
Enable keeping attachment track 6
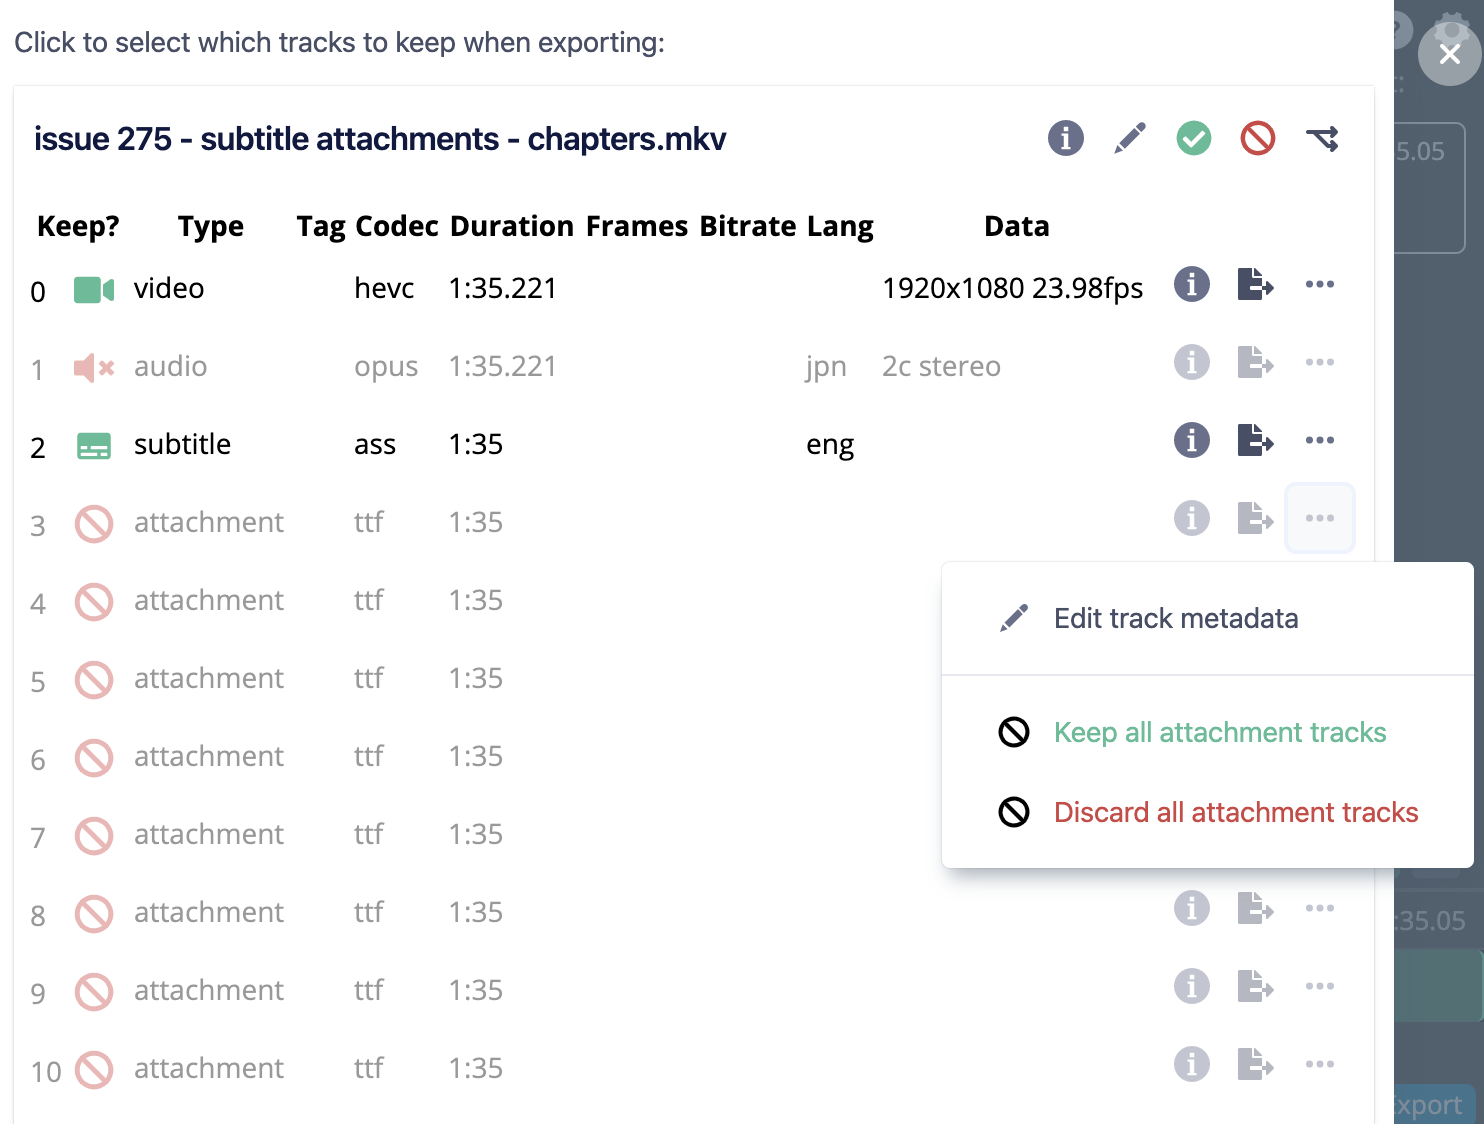pyautogui.click(x=94, y=758)
